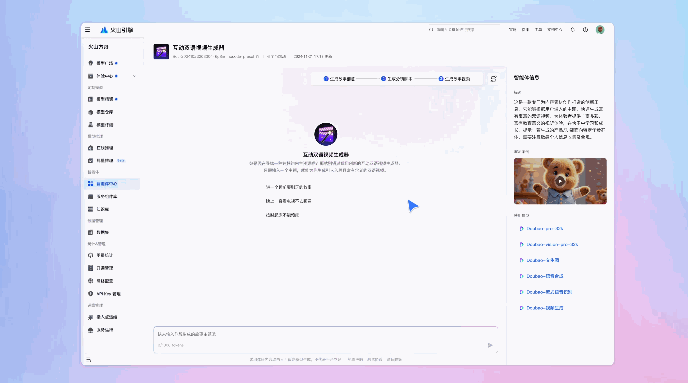The image size is (688, 383).
Task: Focus the search field in the top bar
Action: click(x=463, y=29)
